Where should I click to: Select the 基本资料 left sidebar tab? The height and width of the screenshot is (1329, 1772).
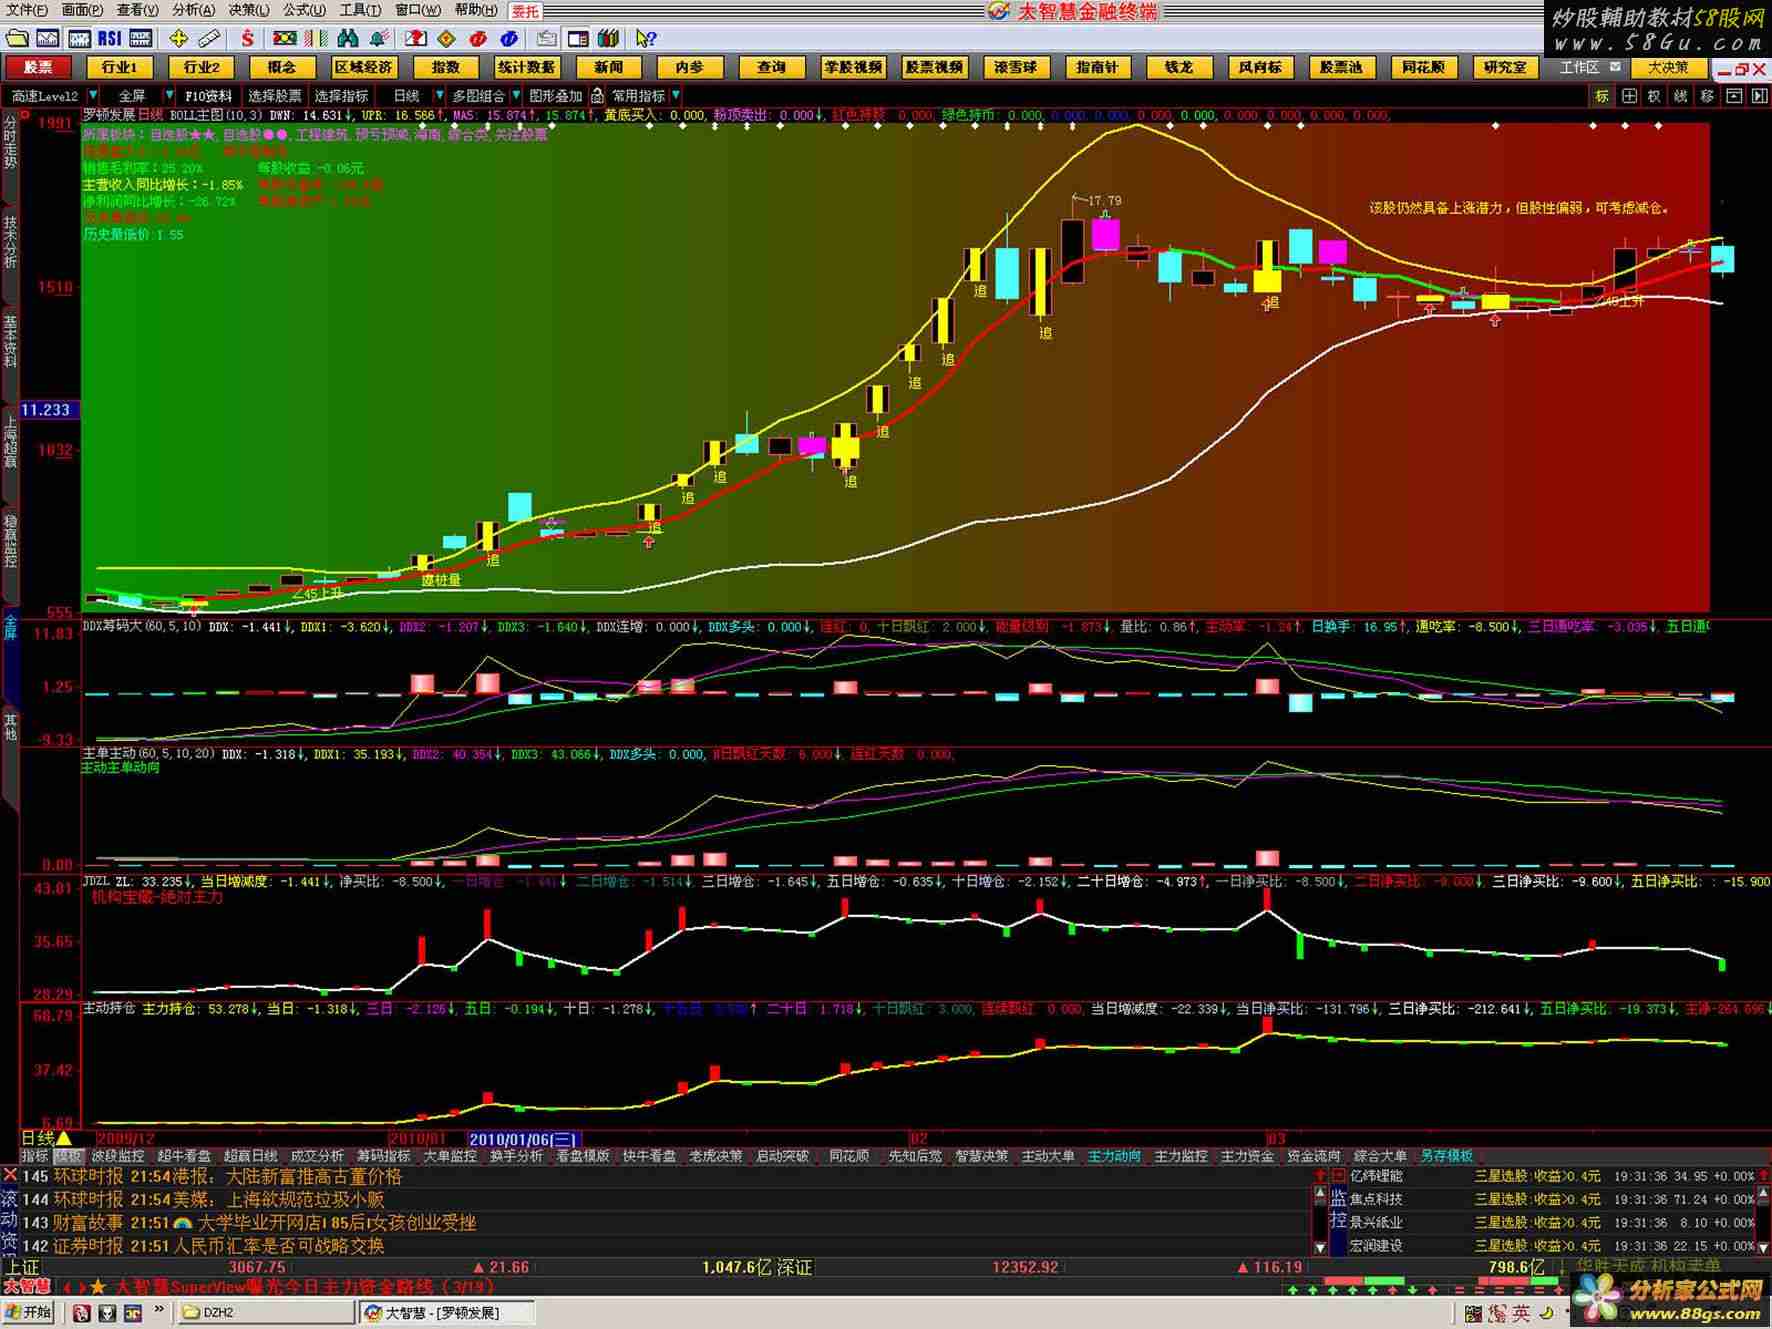point(10,341)
